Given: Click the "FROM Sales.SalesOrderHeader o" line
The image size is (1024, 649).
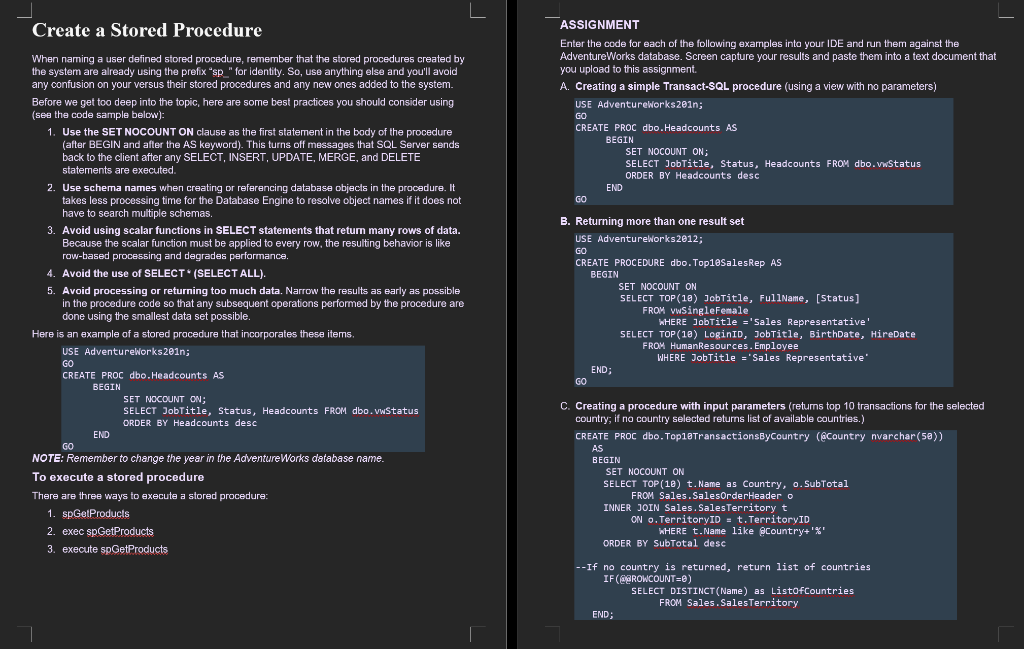Looking at the screenshot, I should click(x=712, y=496).
